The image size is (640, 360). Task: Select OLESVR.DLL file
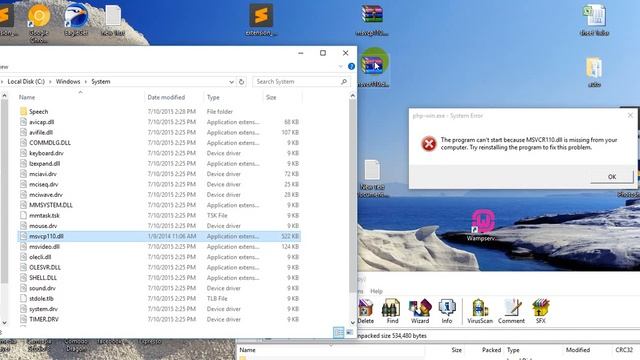[x=45, y=267]
